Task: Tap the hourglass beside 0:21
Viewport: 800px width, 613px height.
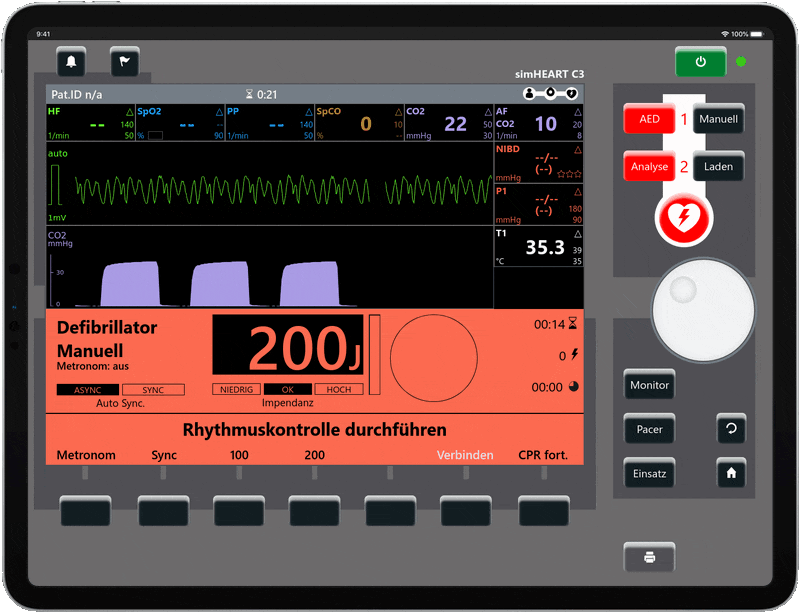Action: 249,94
